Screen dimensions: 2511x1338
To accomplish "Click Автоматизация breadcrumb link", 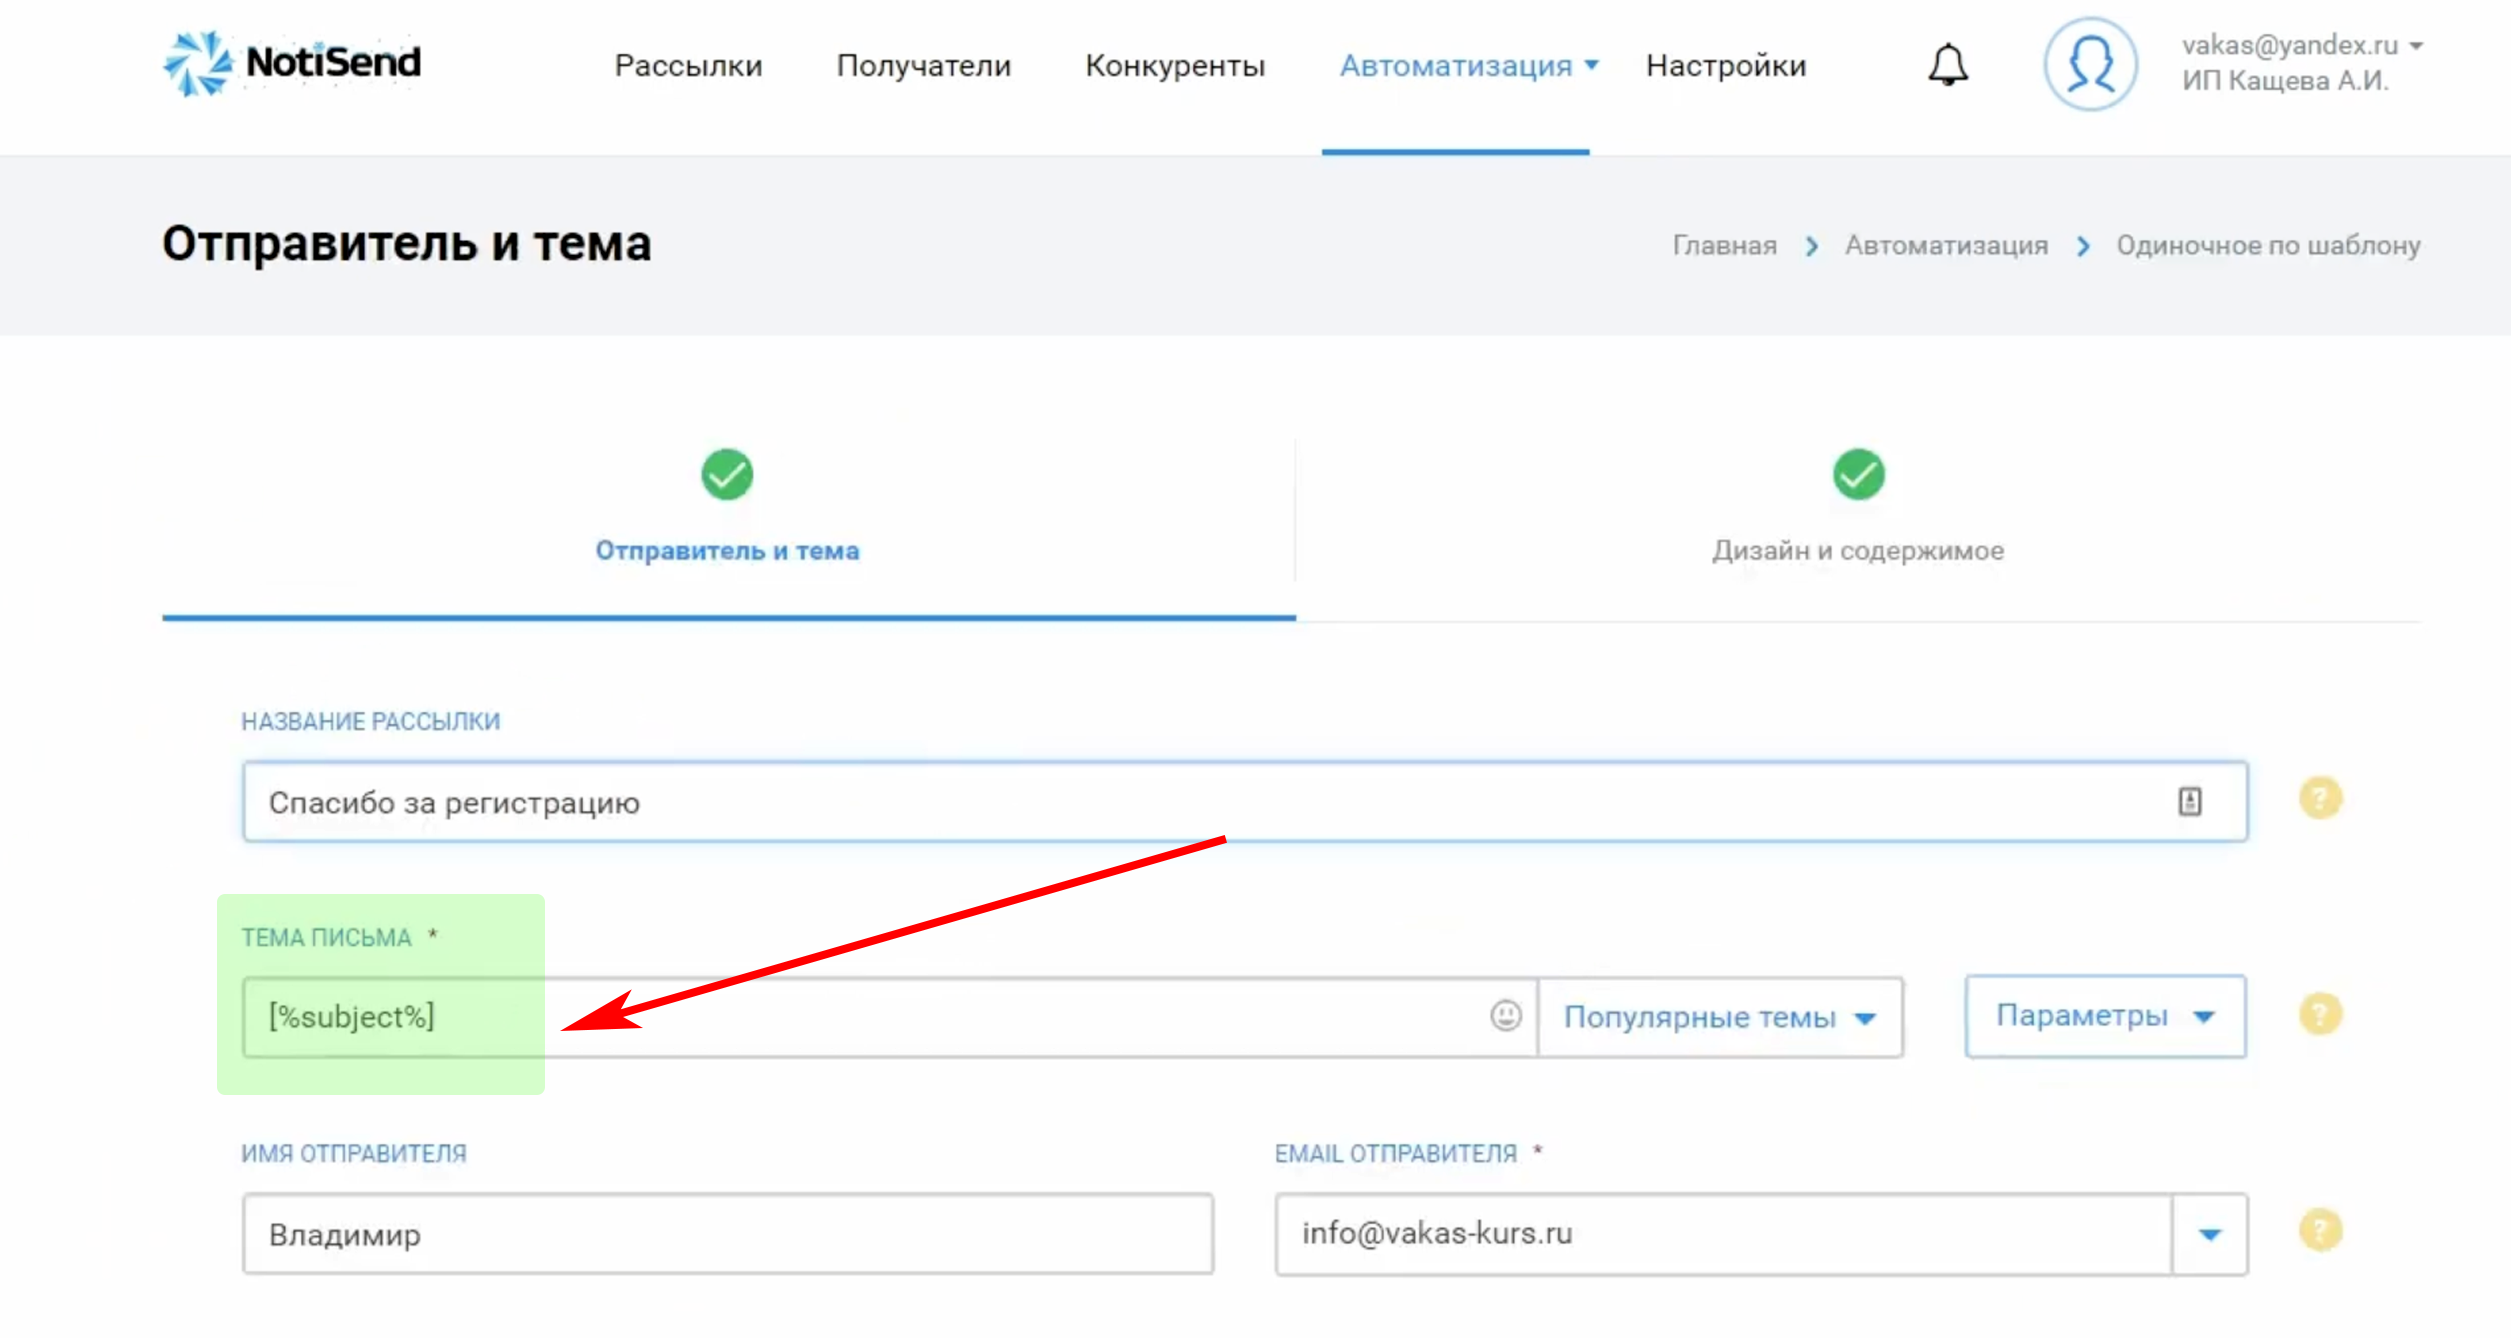I will tap(1945, 246).
